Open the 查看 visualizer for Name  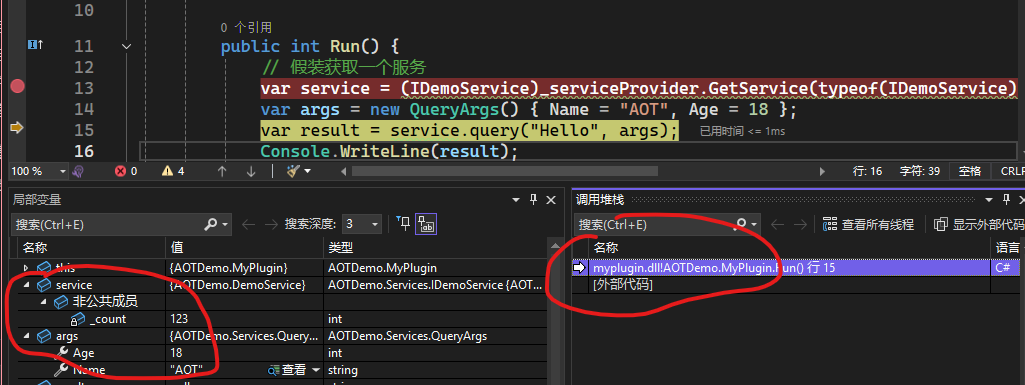286,370
